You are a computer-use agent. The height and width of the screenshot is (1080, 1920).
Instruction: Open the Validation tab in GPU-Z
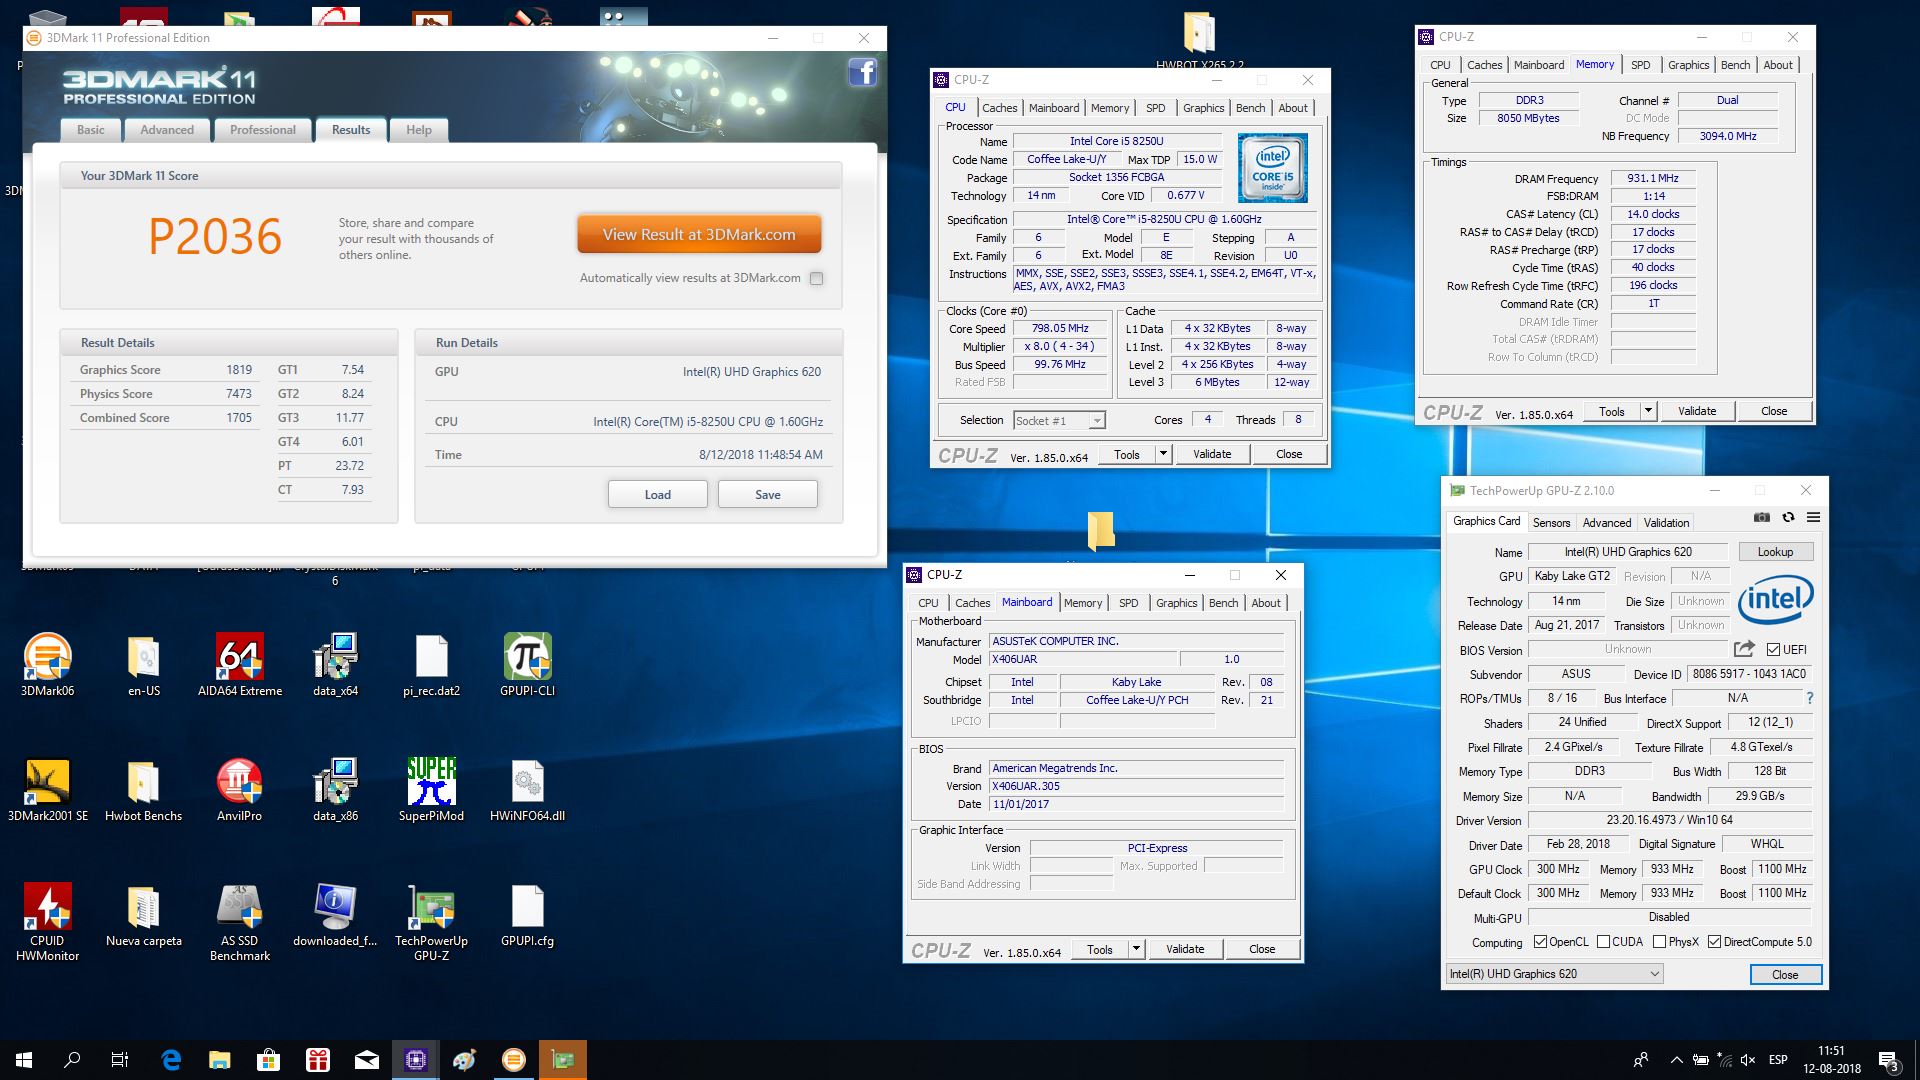coord(1666,523)
